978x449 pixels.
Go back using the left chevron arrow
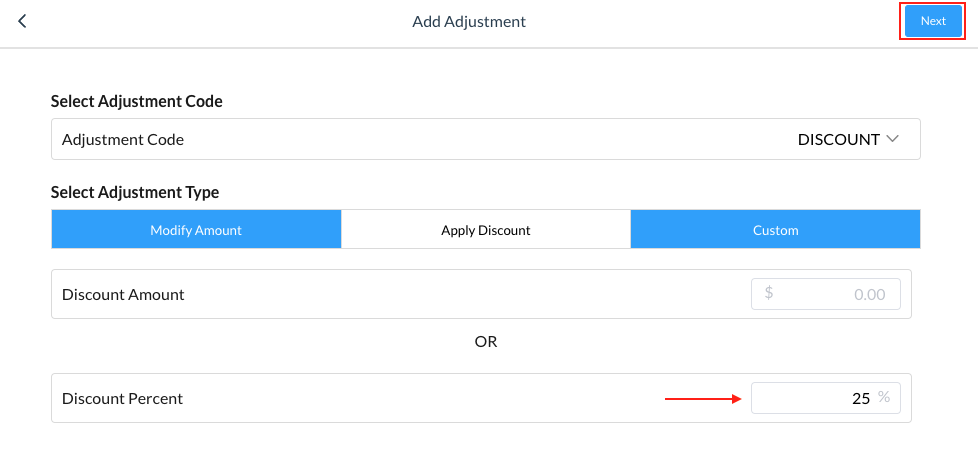(22, 21)
